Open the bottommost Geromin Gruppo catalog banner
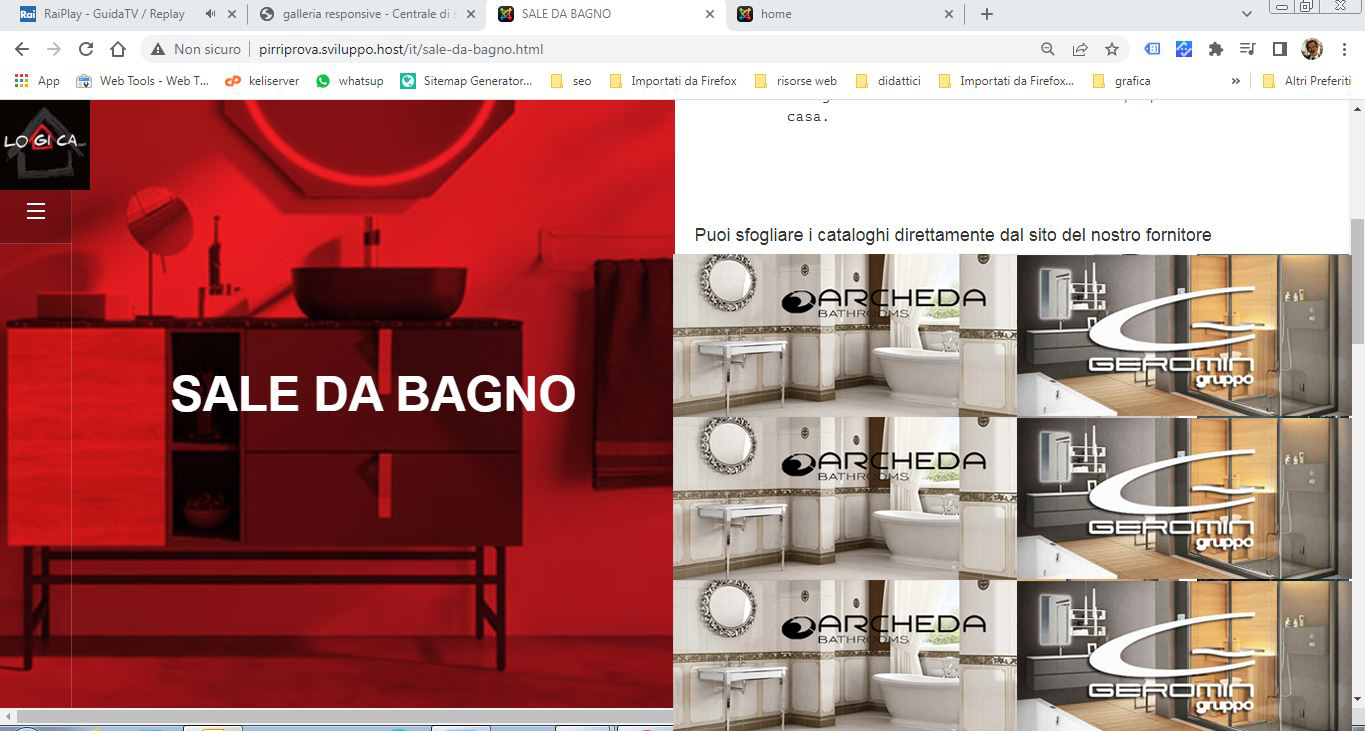This screenshot has width=1365, height=731. [1184, 655]
